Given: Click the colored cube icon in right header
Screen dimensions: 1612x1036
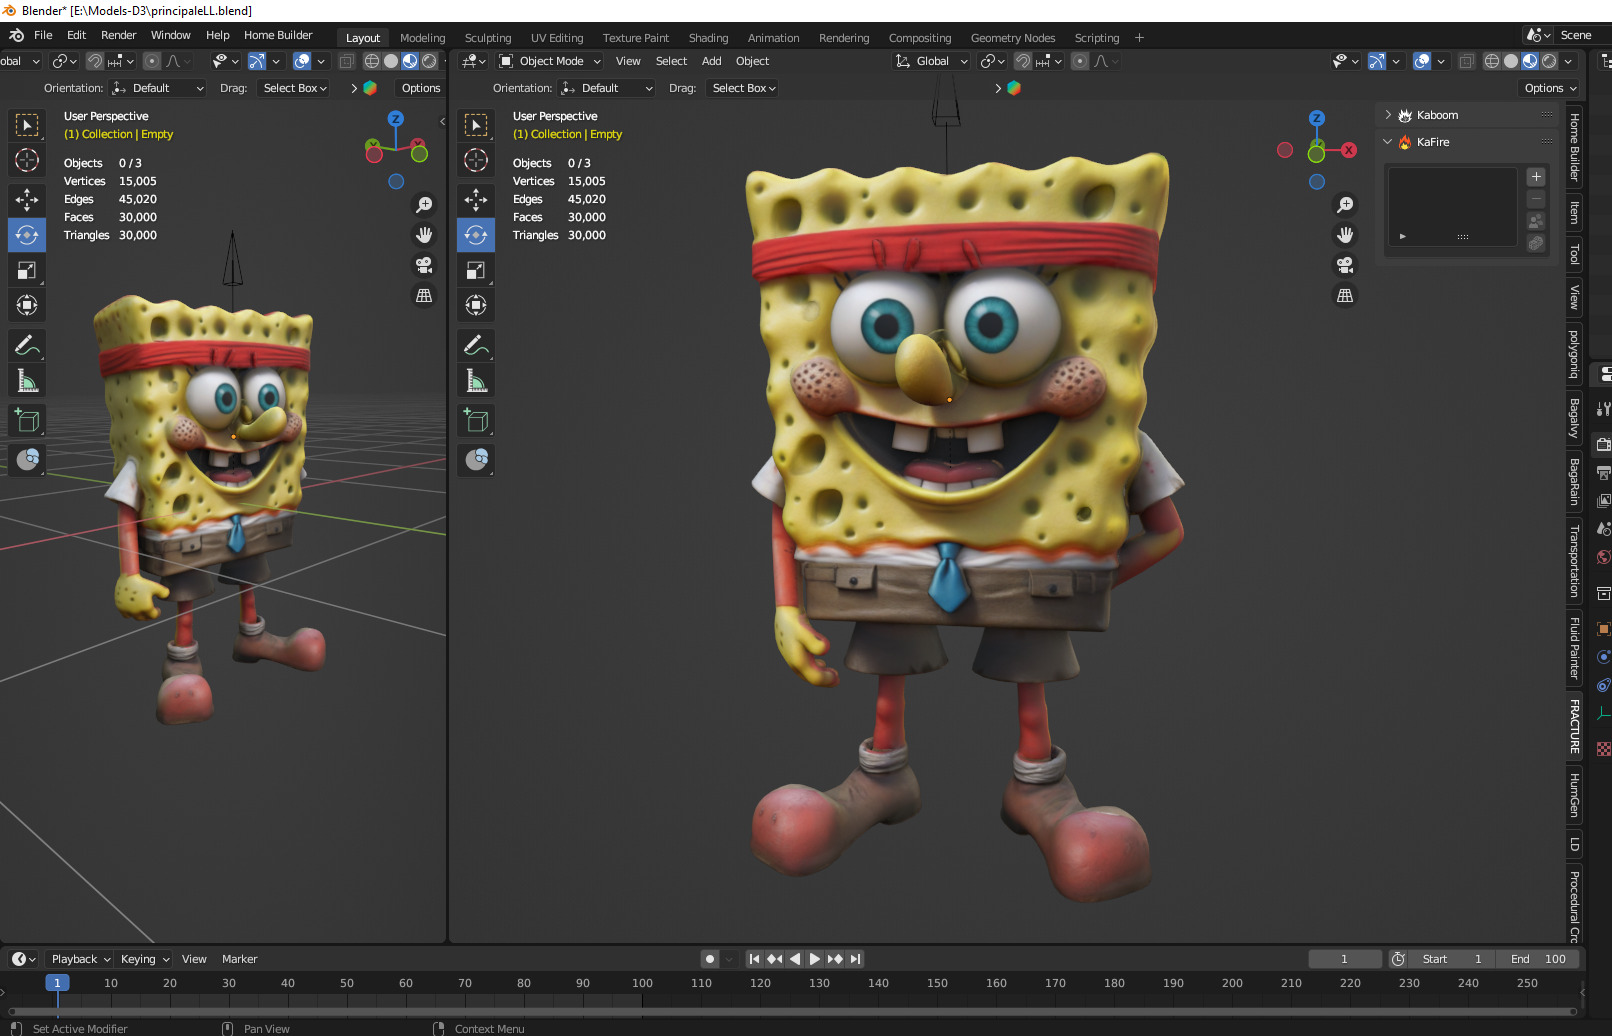Looking at the screenshot, I should coord(1014,88).
